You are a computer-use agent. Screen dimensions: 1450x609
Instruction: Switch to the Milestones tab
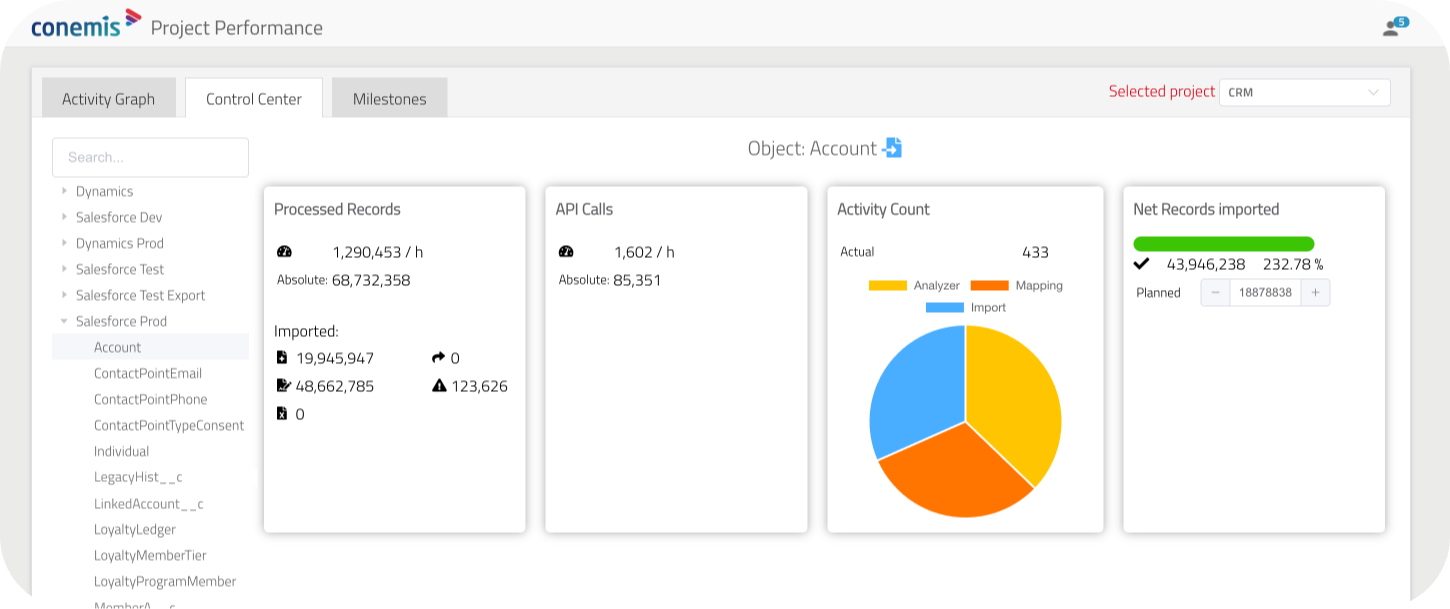(389, 97)
